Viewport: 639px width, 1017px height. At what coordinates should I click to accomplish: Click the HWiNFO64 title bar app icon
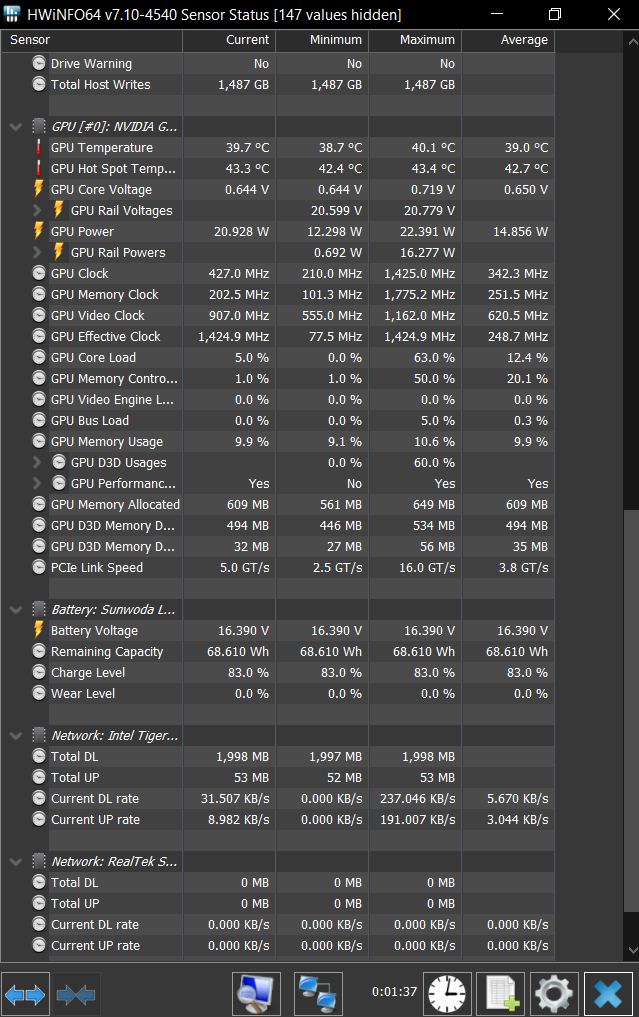(12, 14)
